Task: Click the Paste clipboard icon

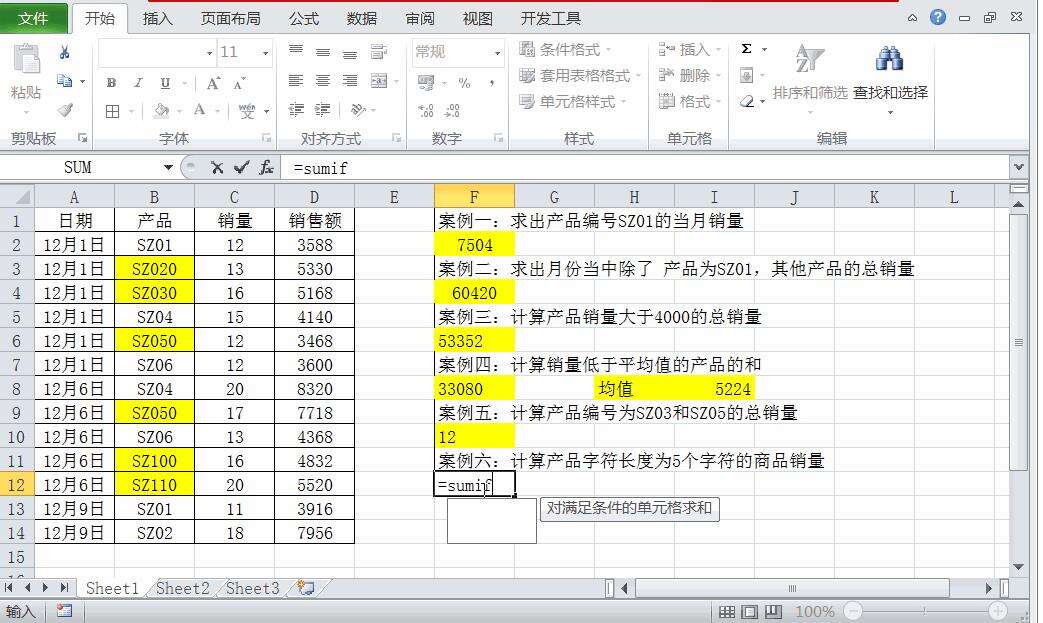Action: coord(27,60)
